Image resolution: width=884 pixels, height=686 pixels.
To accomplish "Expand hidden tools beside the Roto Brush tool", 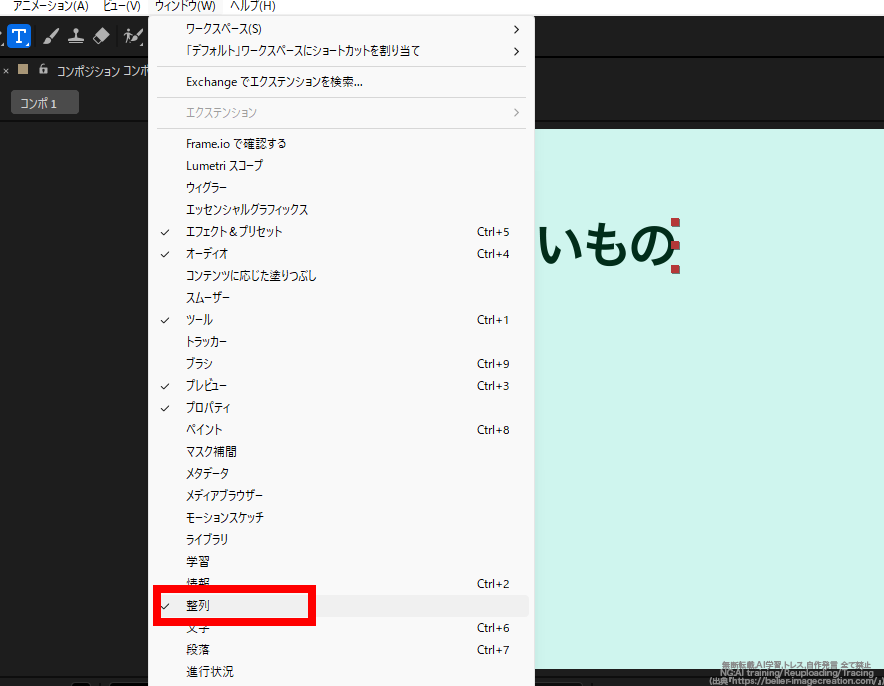I will click(x=142, y=44).
